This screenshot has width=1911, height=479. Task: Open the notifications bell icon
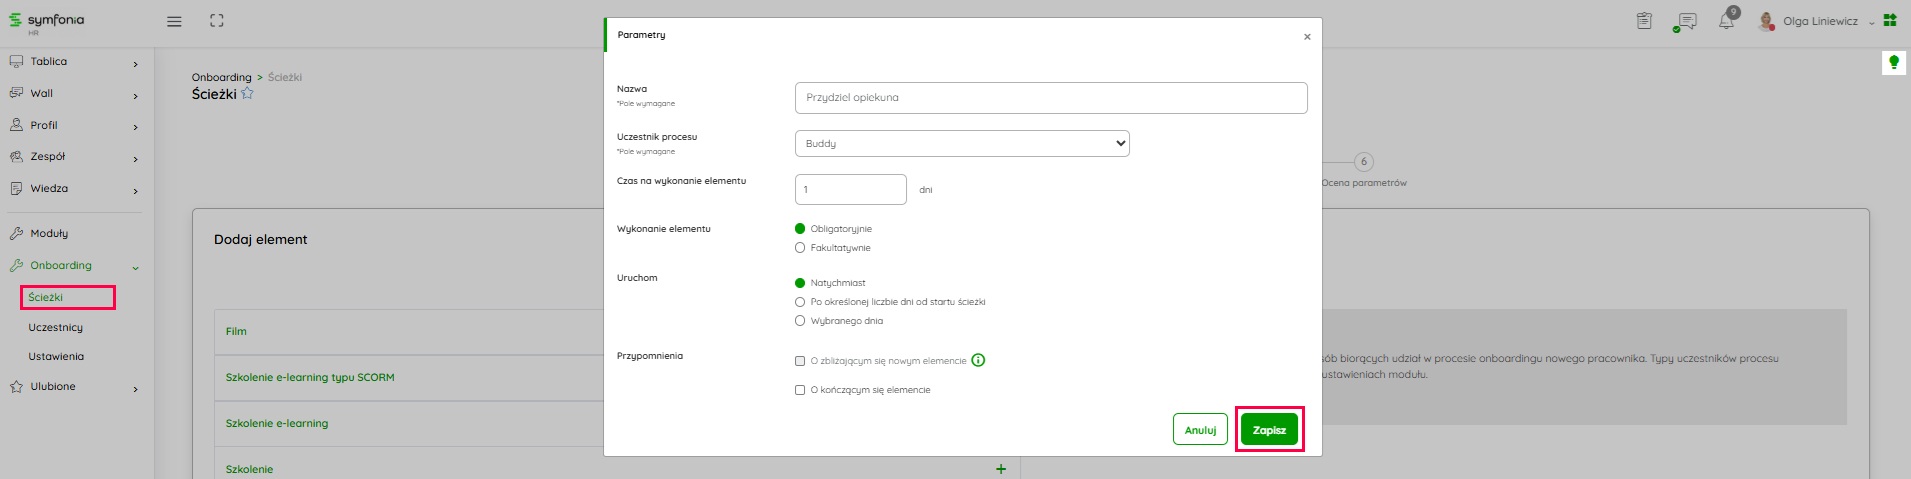(1726, 21)
